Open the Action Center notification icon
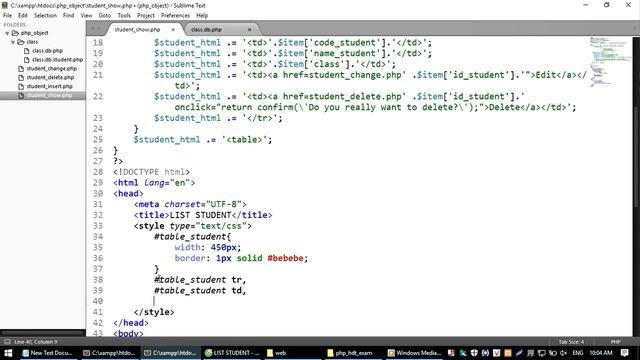Image resolution: width=640 pixels, height=360 pixels. [624, 353]
